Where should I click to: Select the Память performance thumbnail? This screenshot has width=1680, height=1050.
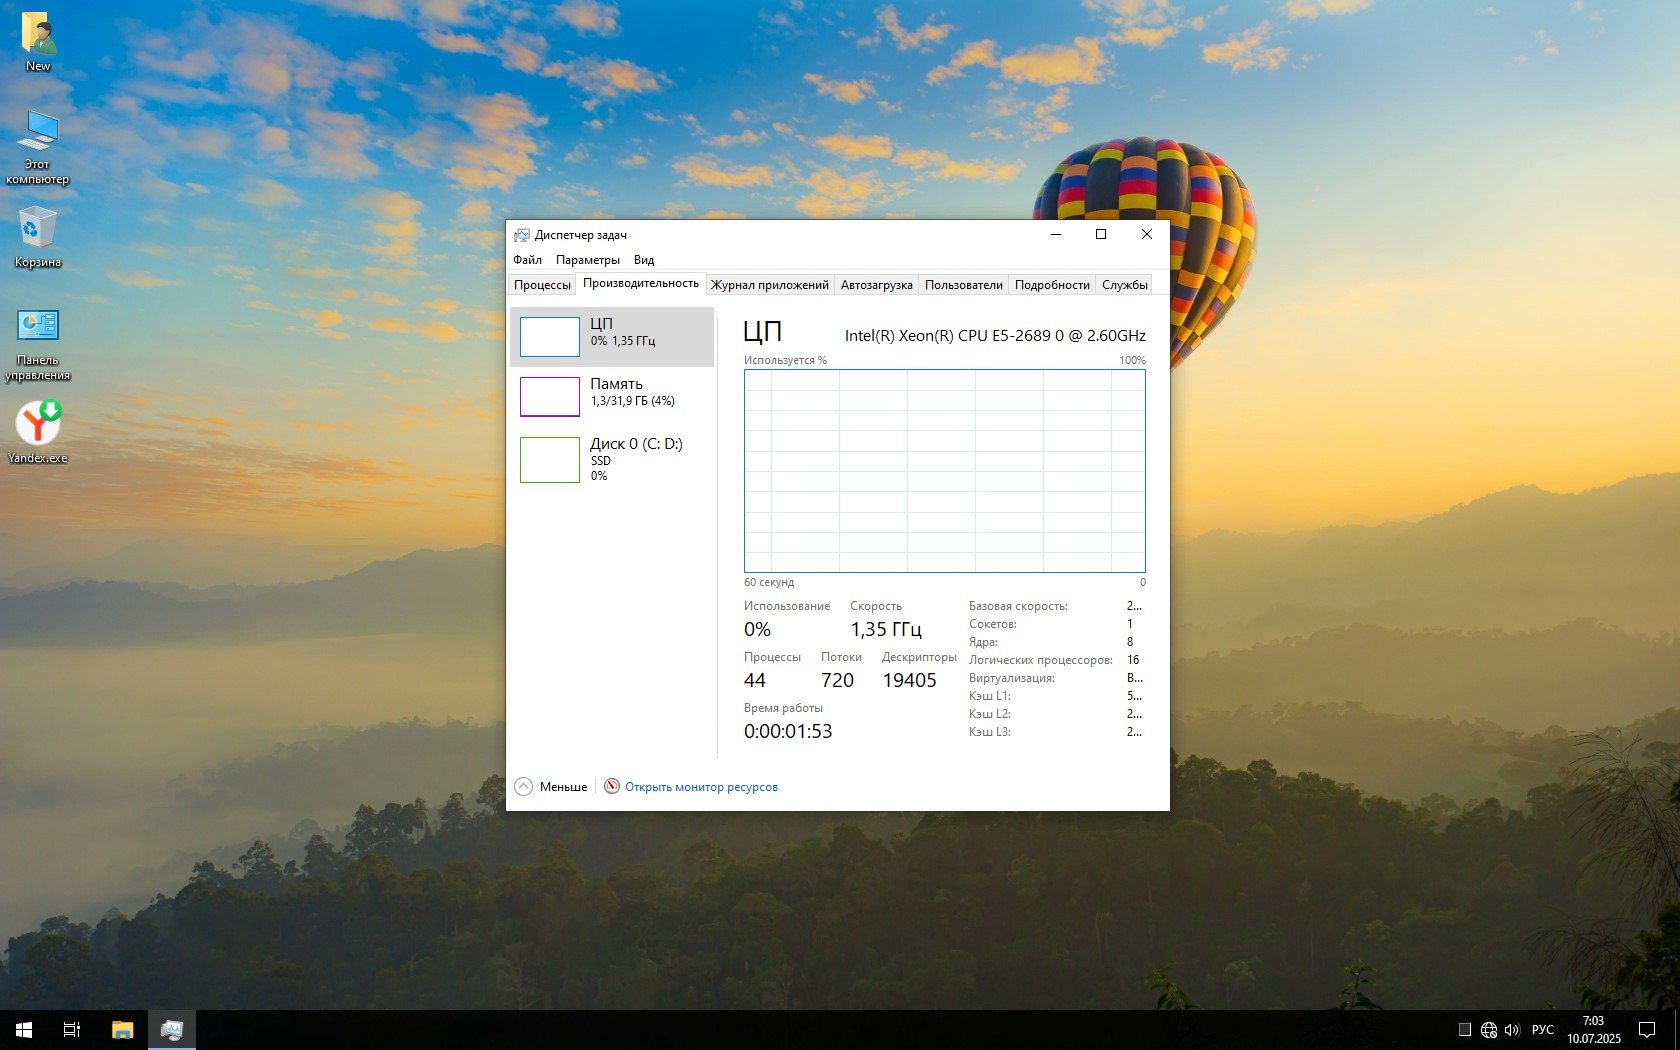pos(612,396)
